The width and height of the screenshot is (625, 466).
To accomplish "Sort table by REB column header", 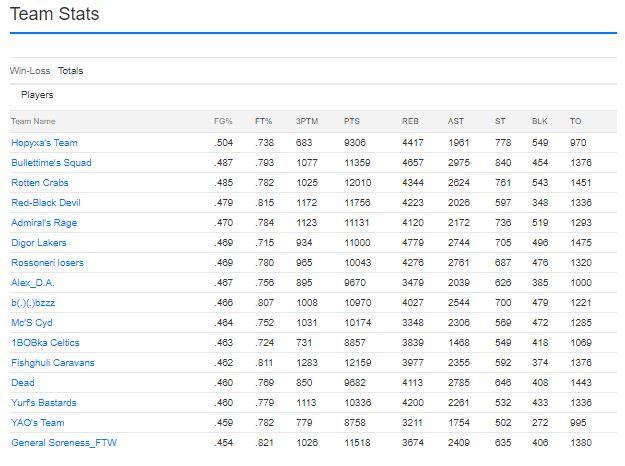I will coord(410,122).
